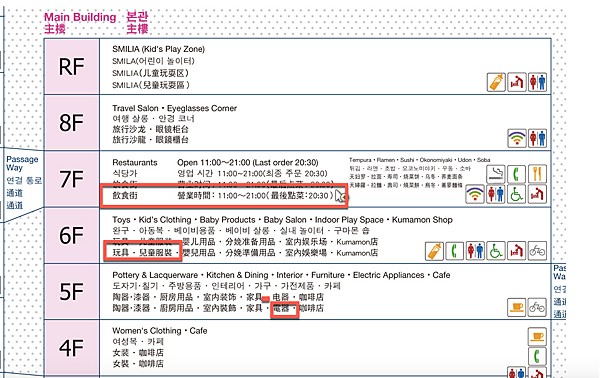Click 'Kumamon Shop' text on 6F
Screen dimensions: 600x378
(422, 220)
